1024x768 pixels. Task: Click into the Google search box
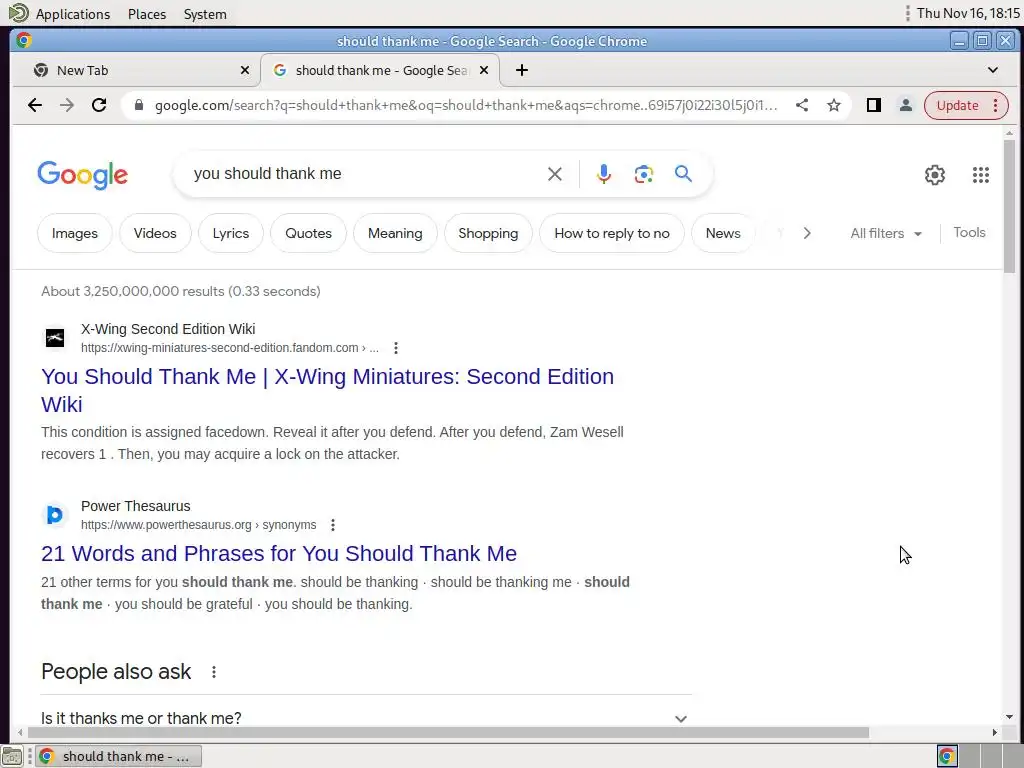click(366, 174)
